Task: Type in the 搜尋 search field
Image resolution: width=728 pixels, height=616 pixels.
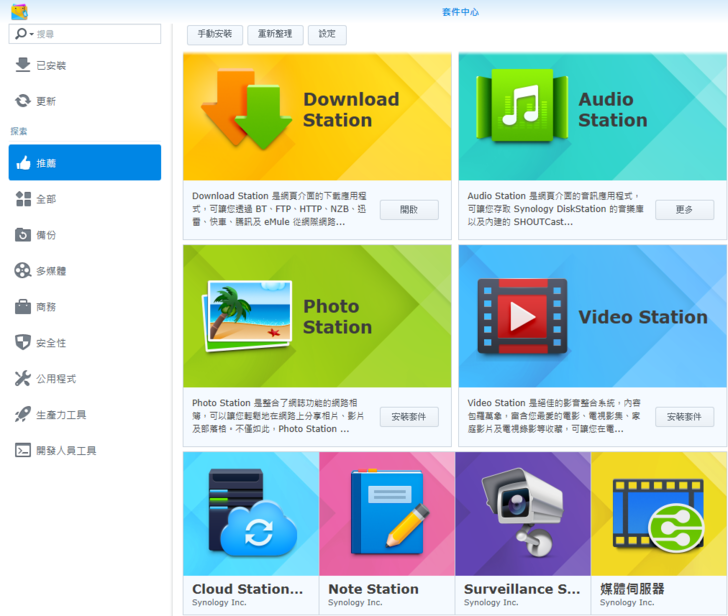Action: point(95,34)
